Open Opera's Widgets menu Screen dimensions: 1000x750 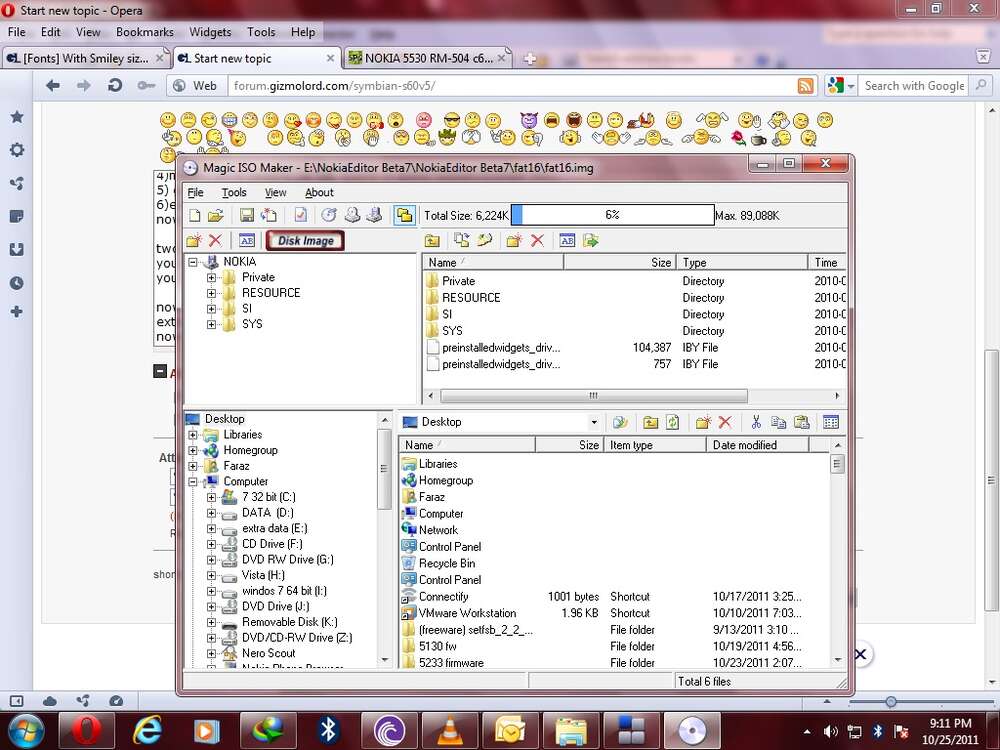(210, 32)
